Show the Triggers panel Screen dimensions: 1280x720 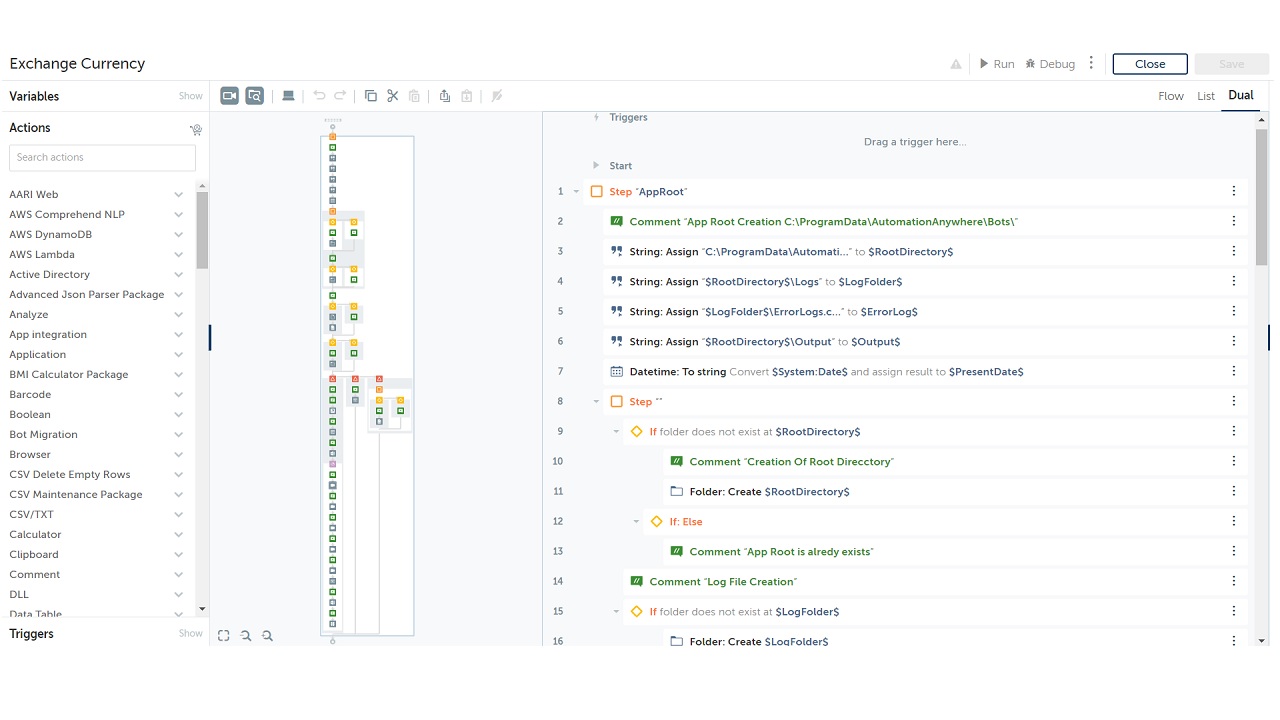(x=190, y=633)
